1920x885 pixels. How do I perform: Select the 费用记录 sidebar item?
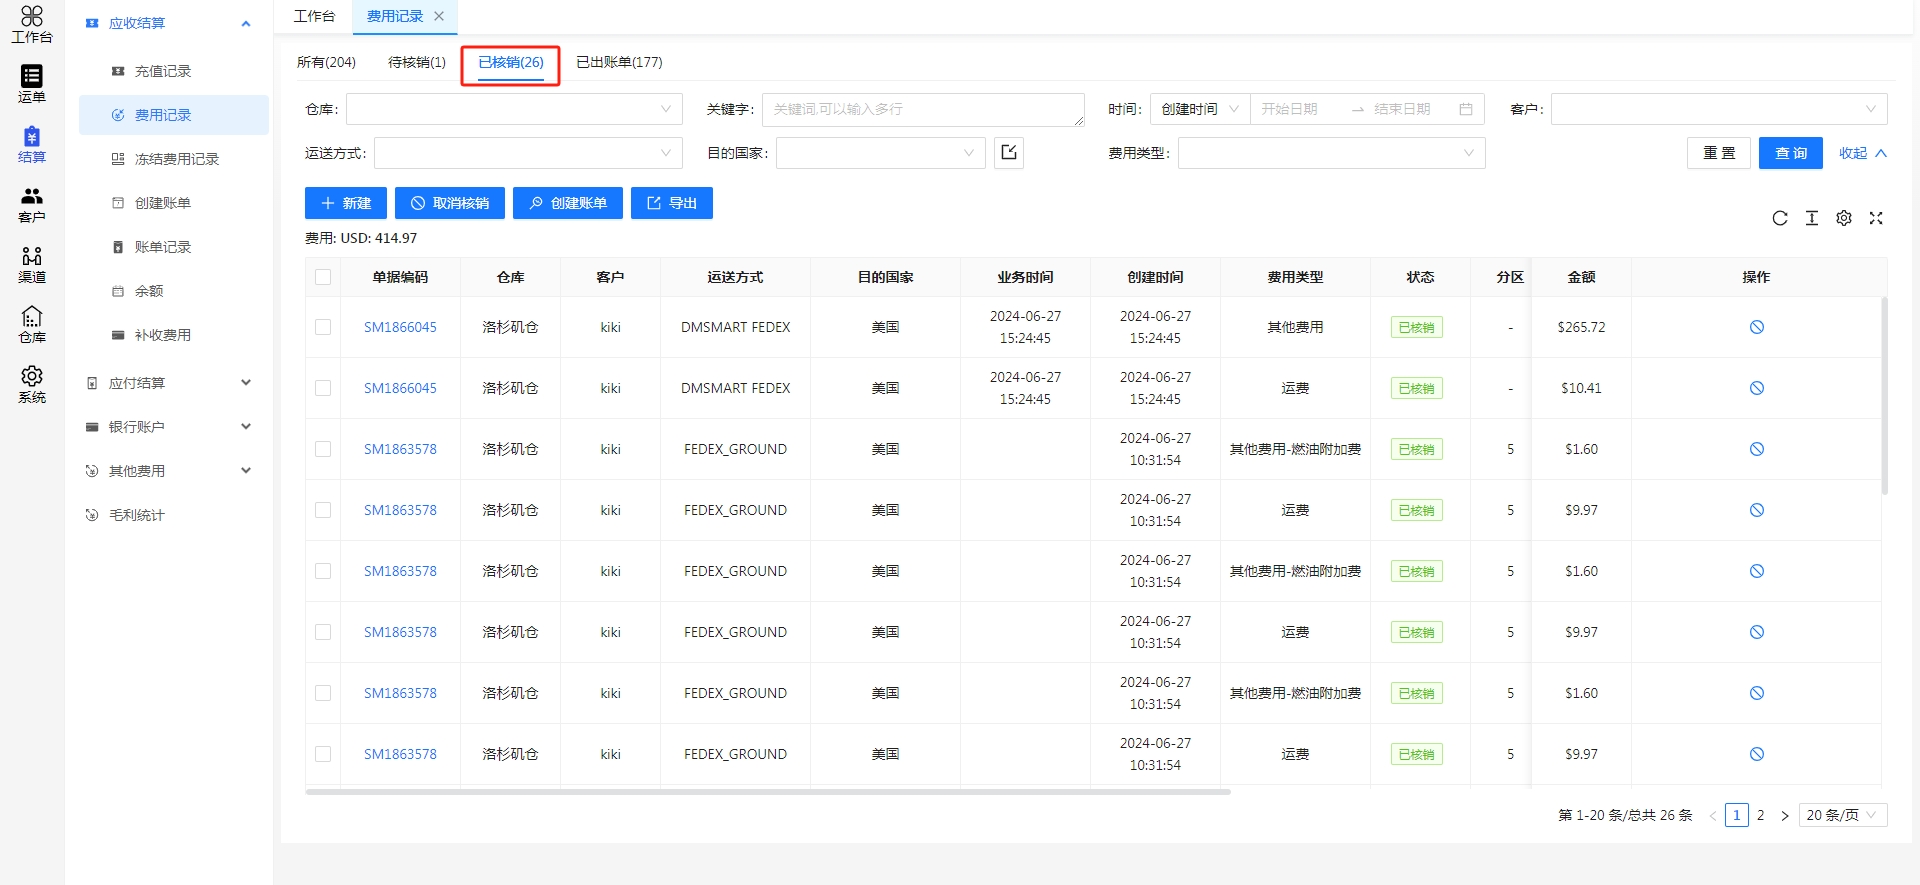point(174,115)
